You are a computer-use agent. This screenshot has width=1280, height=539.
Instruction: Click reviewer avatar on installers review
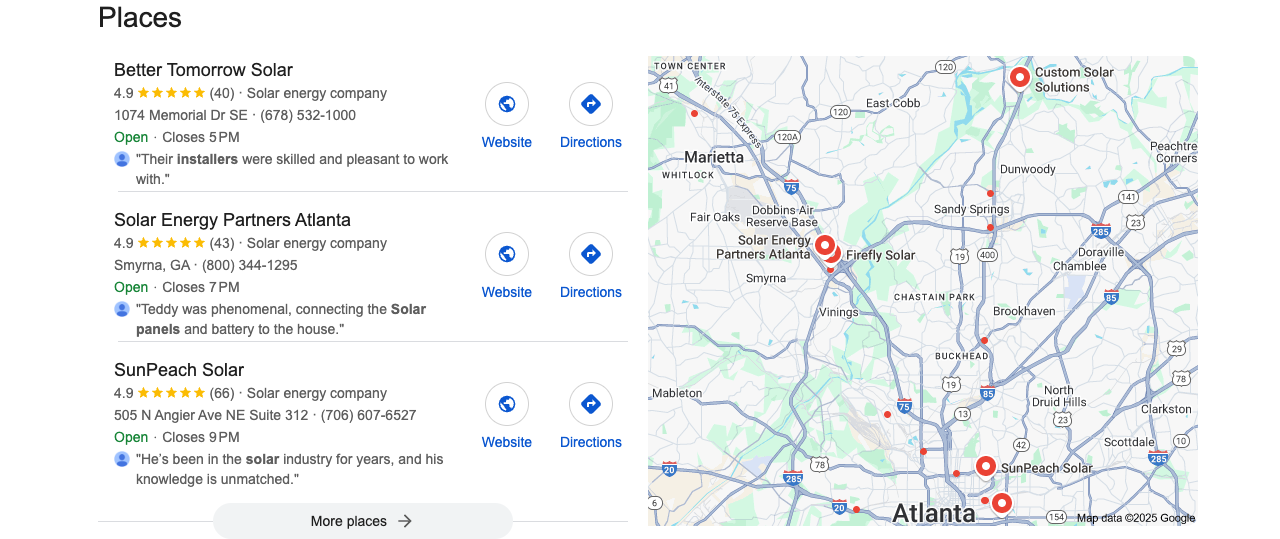(x=122, y=159)
